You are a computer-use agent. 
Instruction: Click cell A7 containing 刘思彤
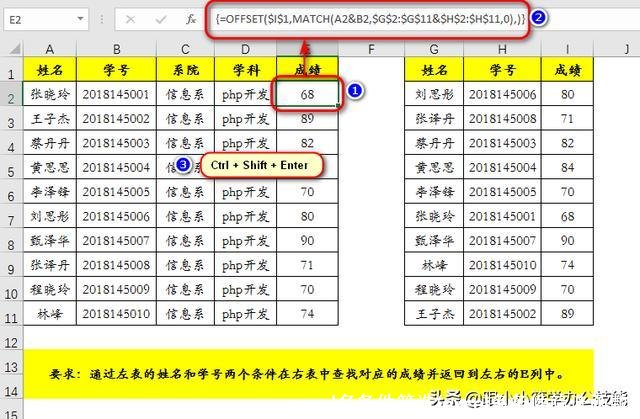coord(50,216)
